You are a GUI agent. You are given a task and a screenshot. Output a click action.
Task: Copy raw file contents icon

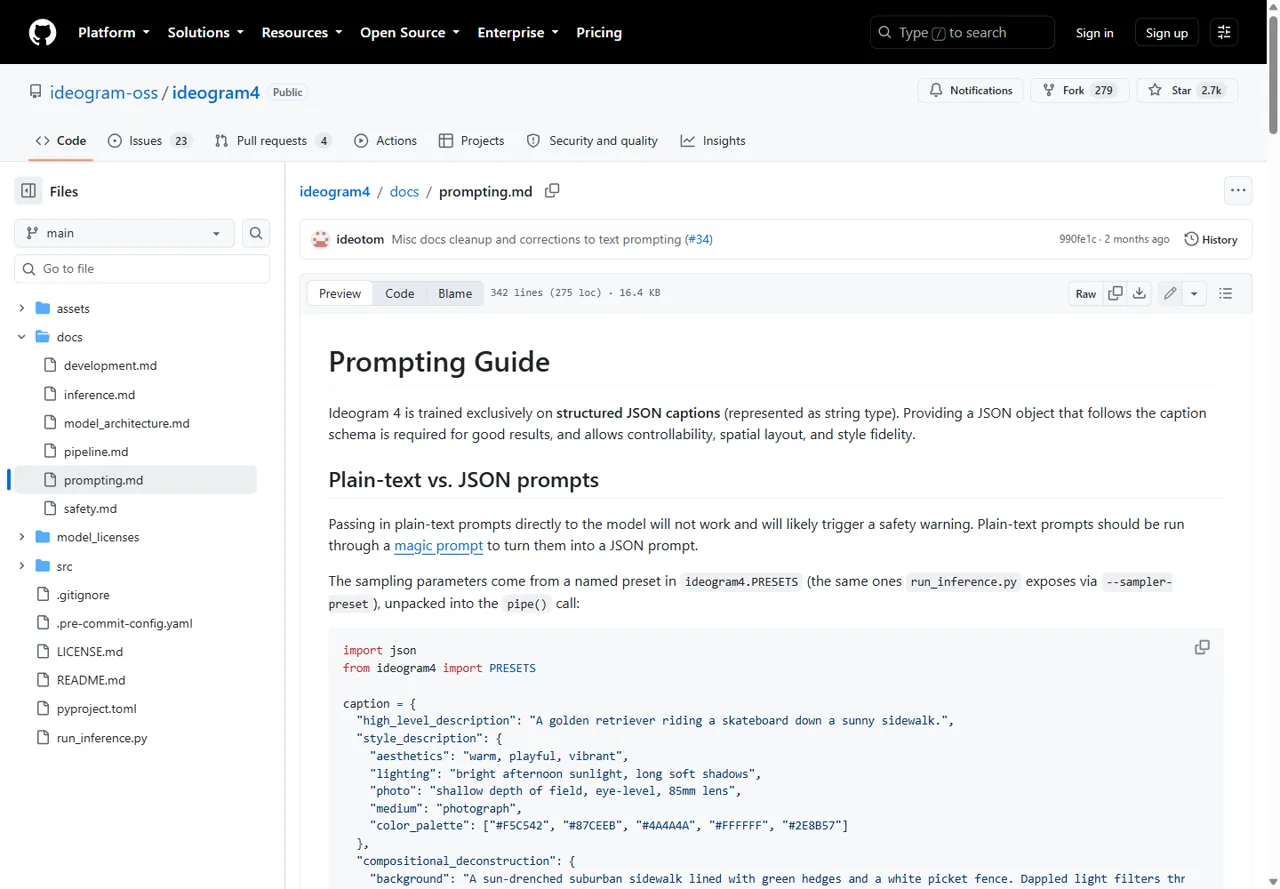click(x=1115, y=294)
